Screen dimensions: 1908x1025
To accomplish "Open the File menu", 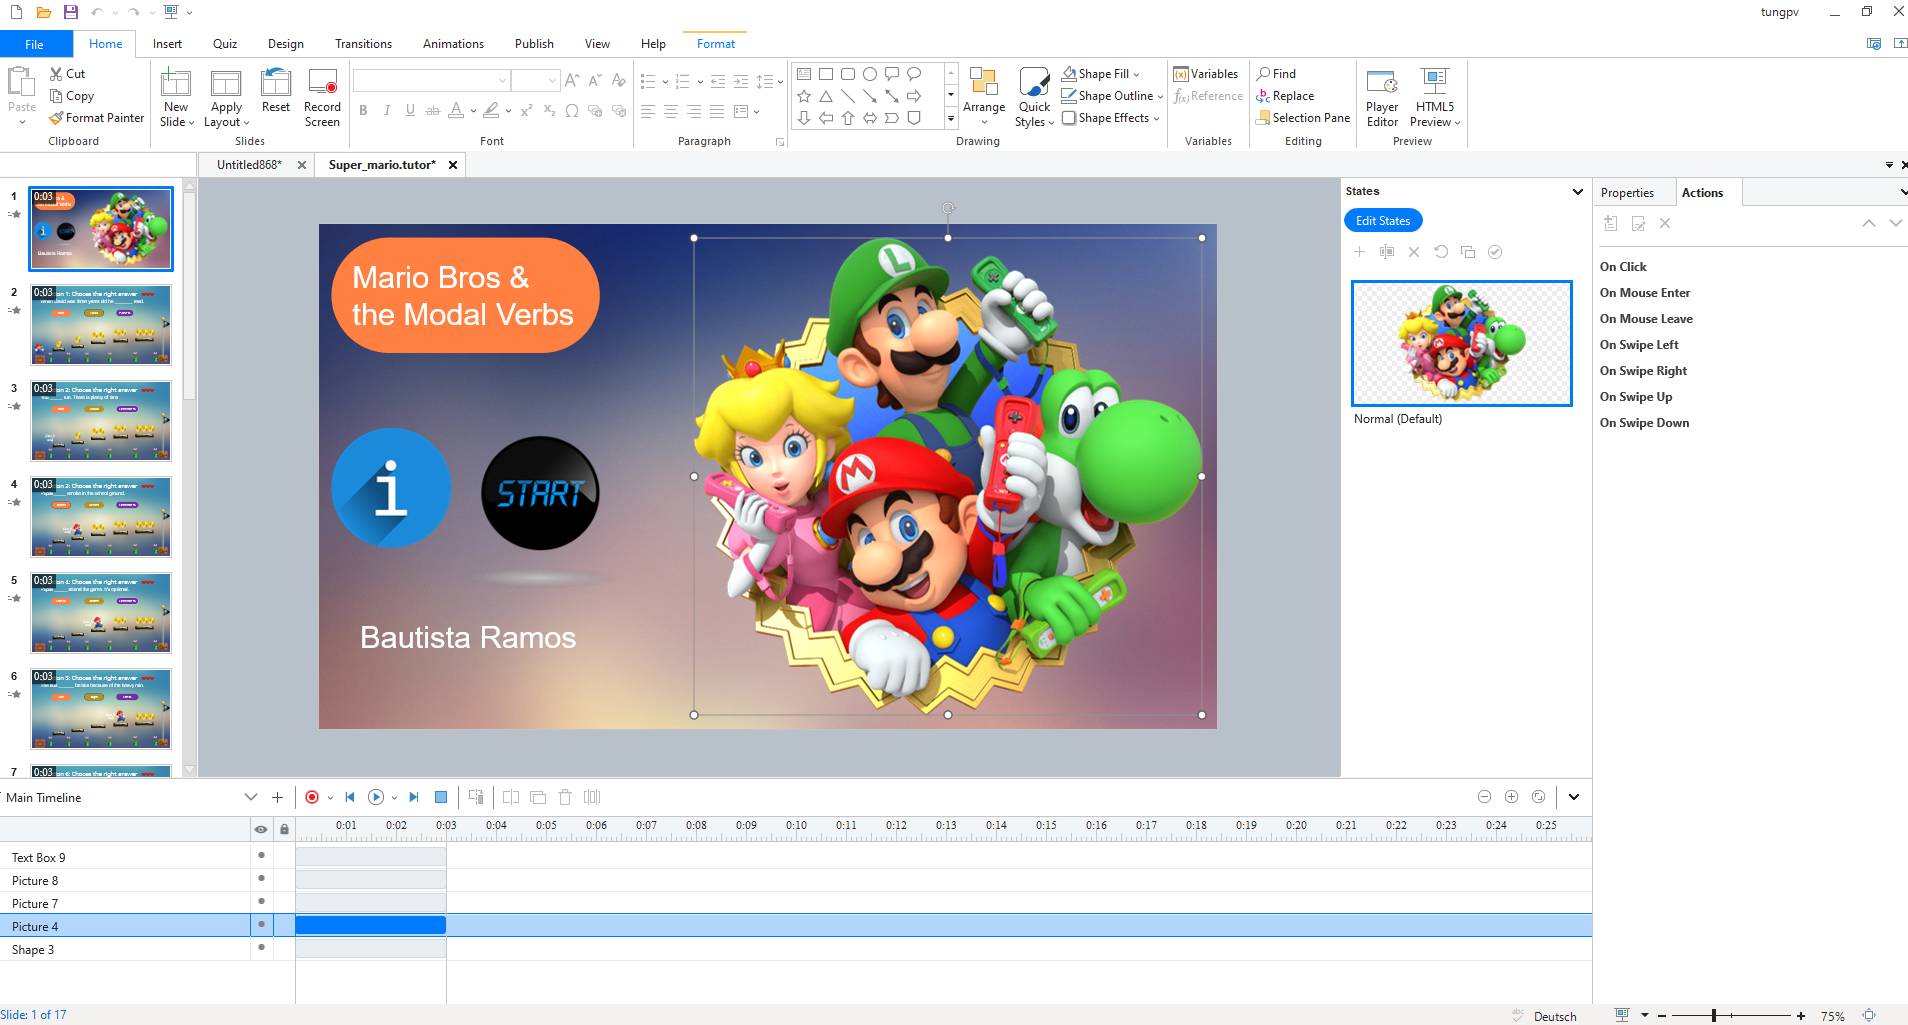I will click(x=35, y=44).
